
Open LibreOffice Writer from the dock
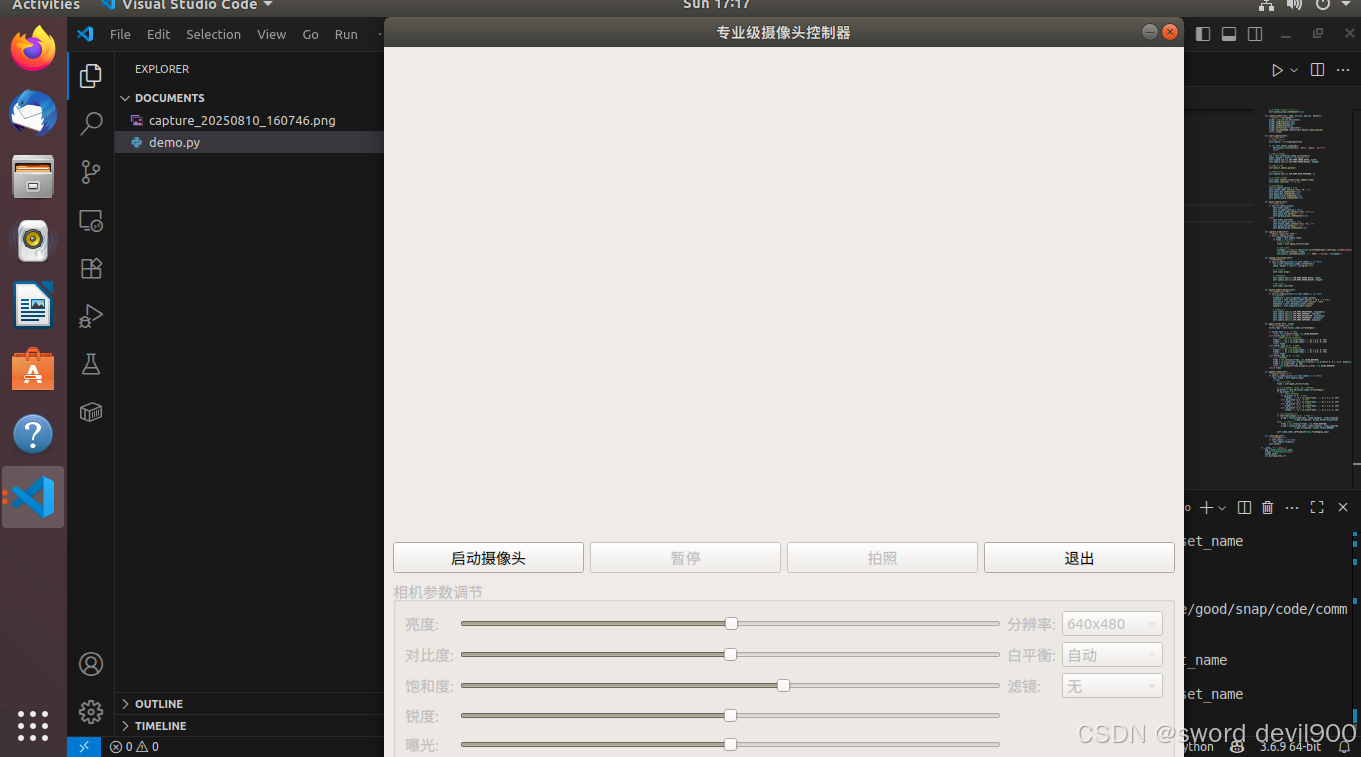pyautogui.click(x=33, y=305)
